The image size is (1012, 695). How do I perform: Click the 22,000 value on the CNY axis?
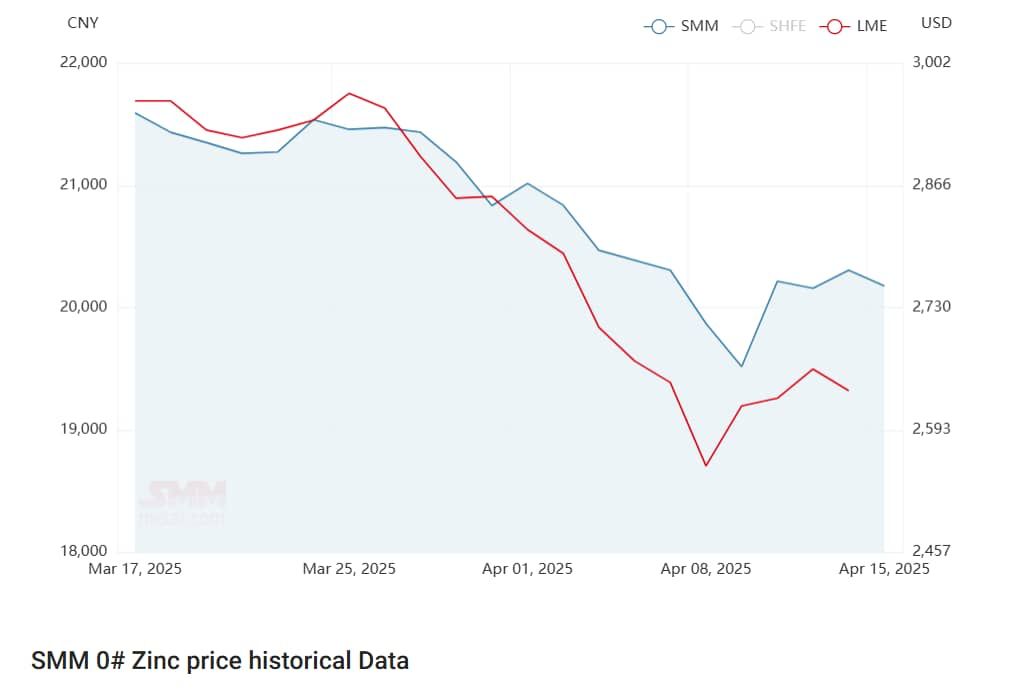[84, 62]
